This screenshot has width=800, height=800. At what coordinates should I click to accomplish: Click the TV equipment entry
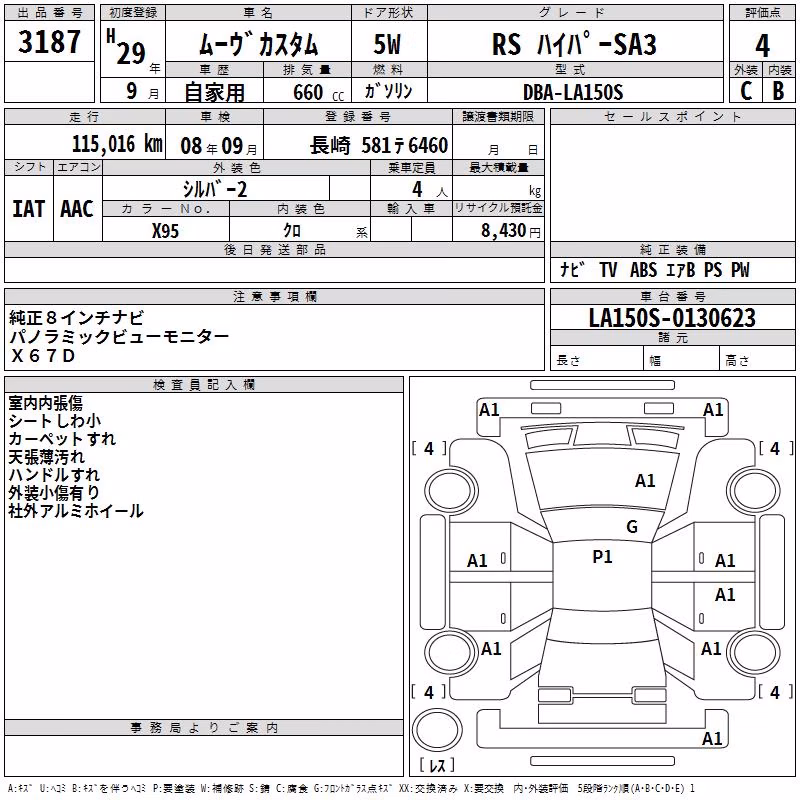point(608,269)
